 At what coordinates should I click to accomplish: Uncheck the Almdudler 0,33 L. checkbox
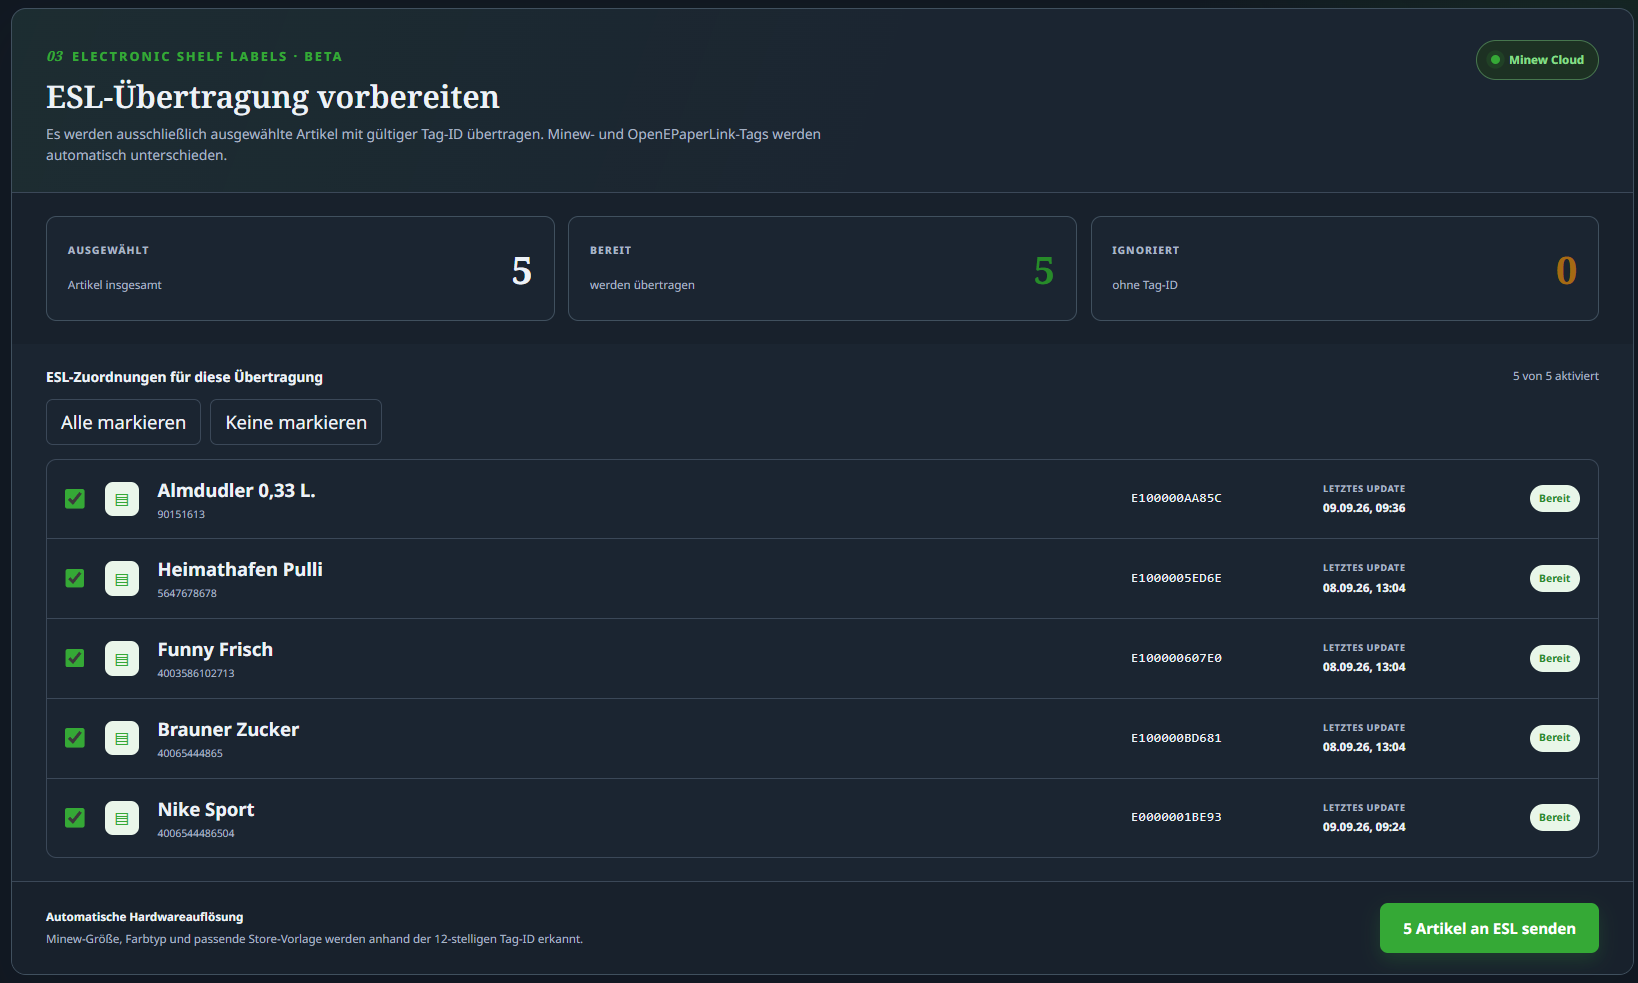pos(75,499)
